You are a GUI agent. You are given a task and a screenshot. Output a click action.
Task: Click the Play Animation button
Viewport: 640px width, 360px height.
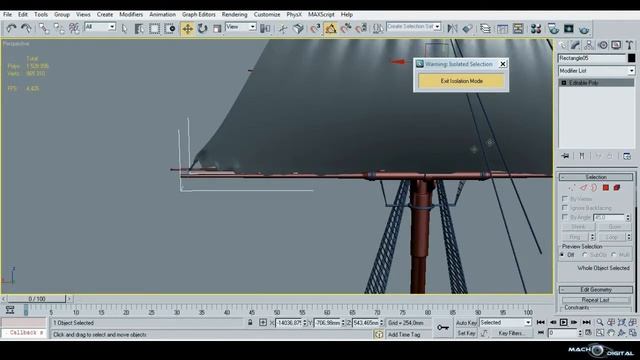pyautogui.click(x=563, y=322)
